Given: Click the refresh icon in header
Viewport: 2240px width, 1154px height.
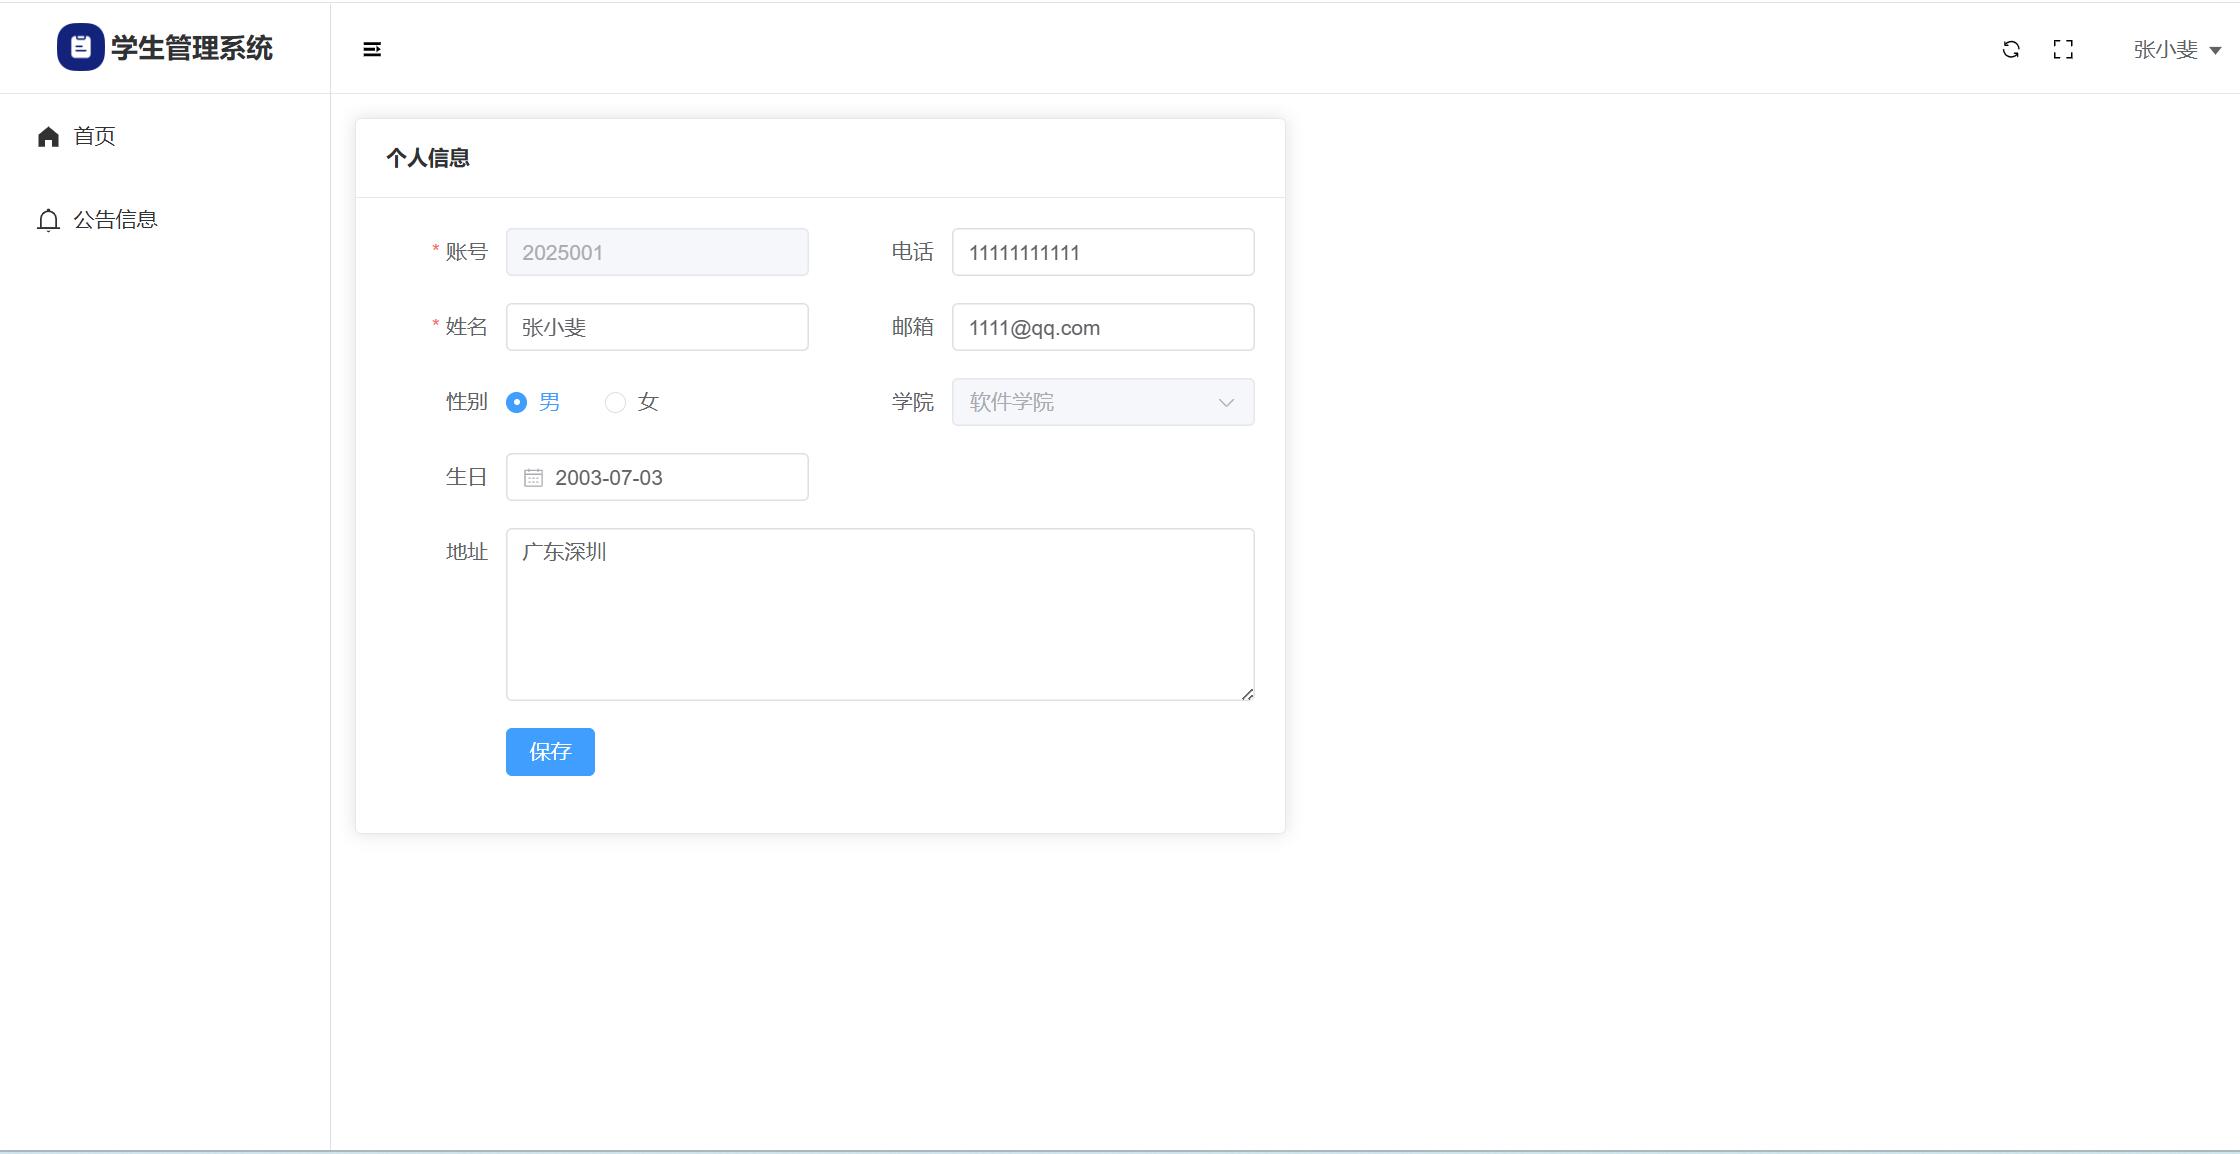Looking at the screenshot, I should click(x=2011, y=49).
